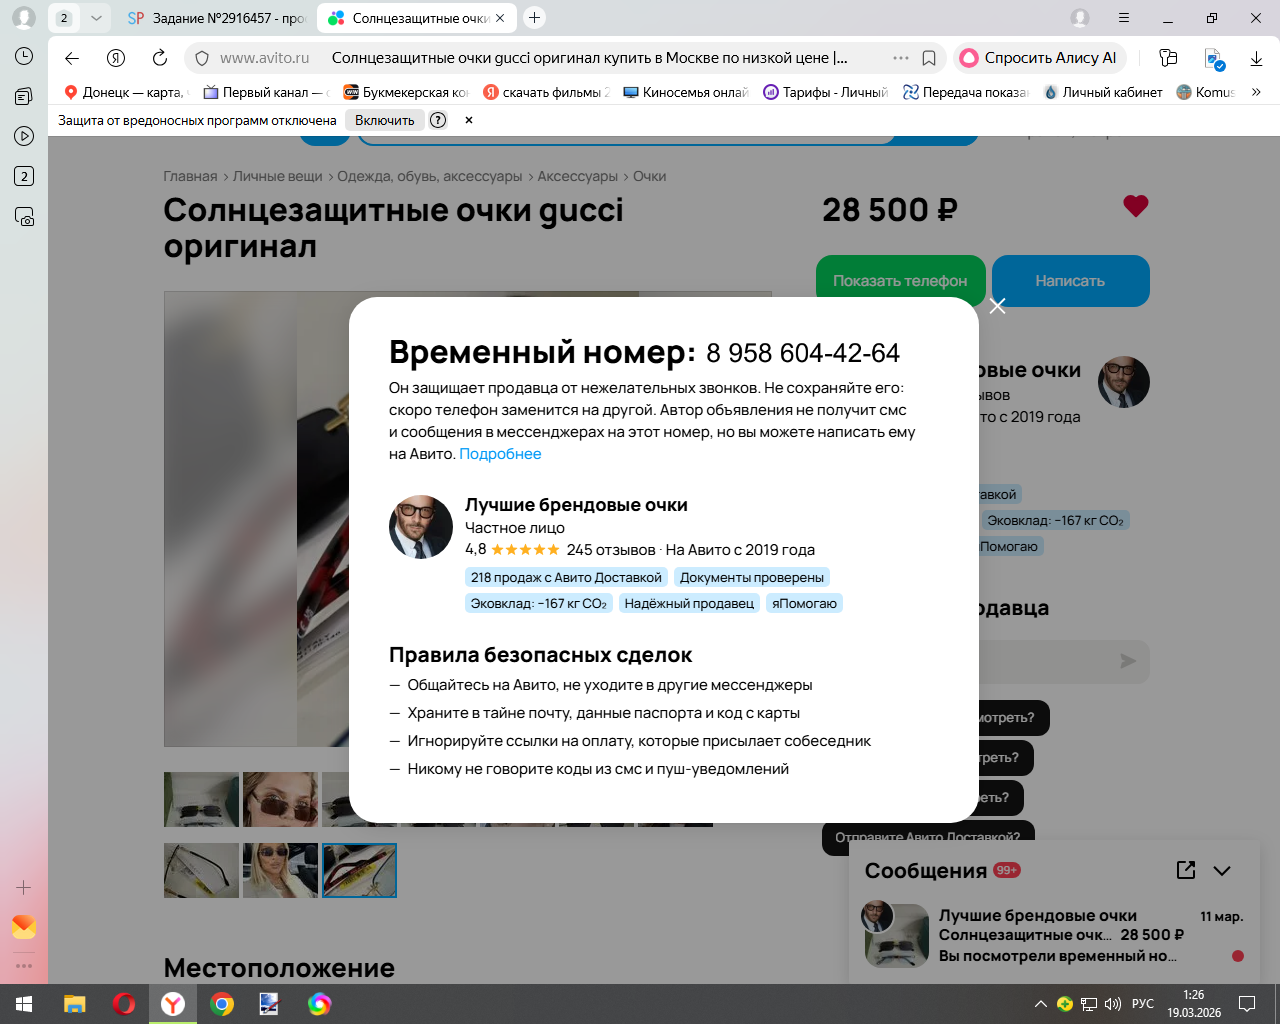Image resolution: width=1280 pixels, height=1024 pixels.
Task: Open the browser downloads icon
Action: point(1256,58)
